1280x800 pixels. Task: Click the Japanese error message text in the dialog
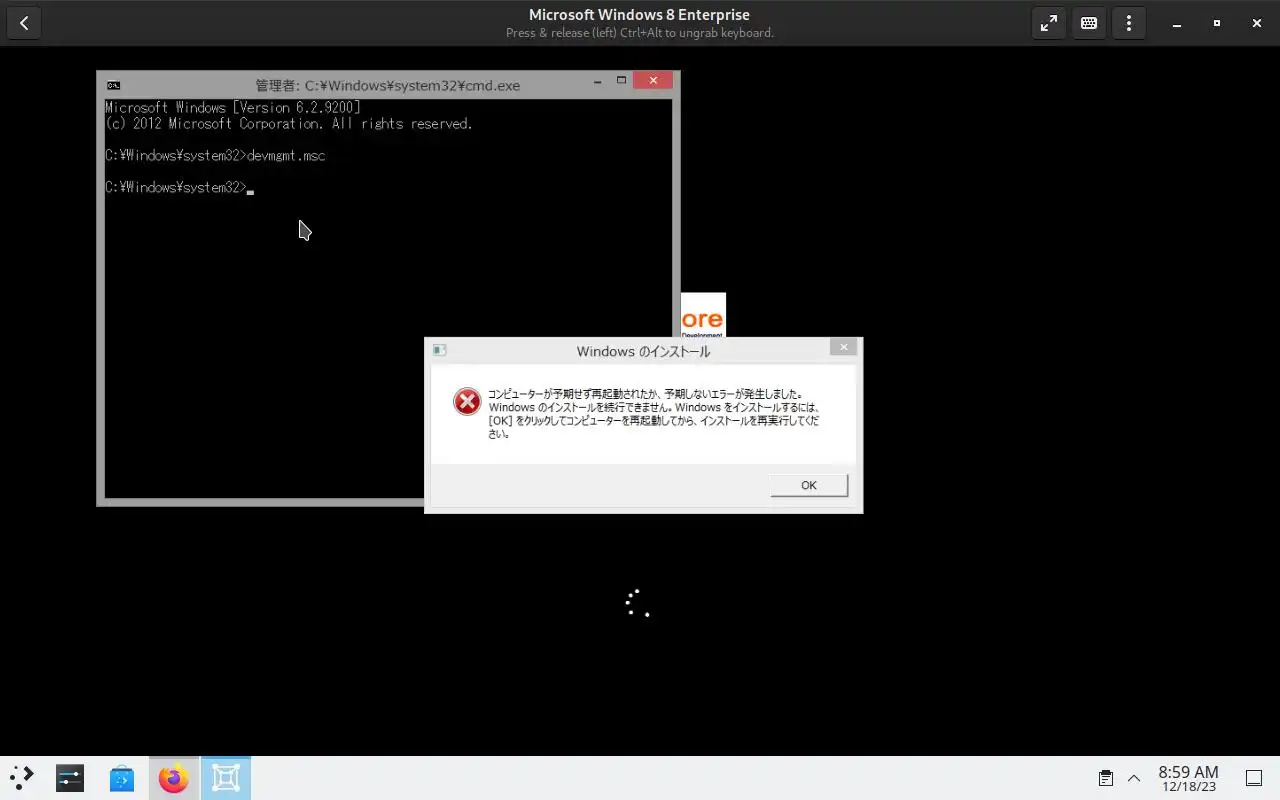[x=654, y=414]
